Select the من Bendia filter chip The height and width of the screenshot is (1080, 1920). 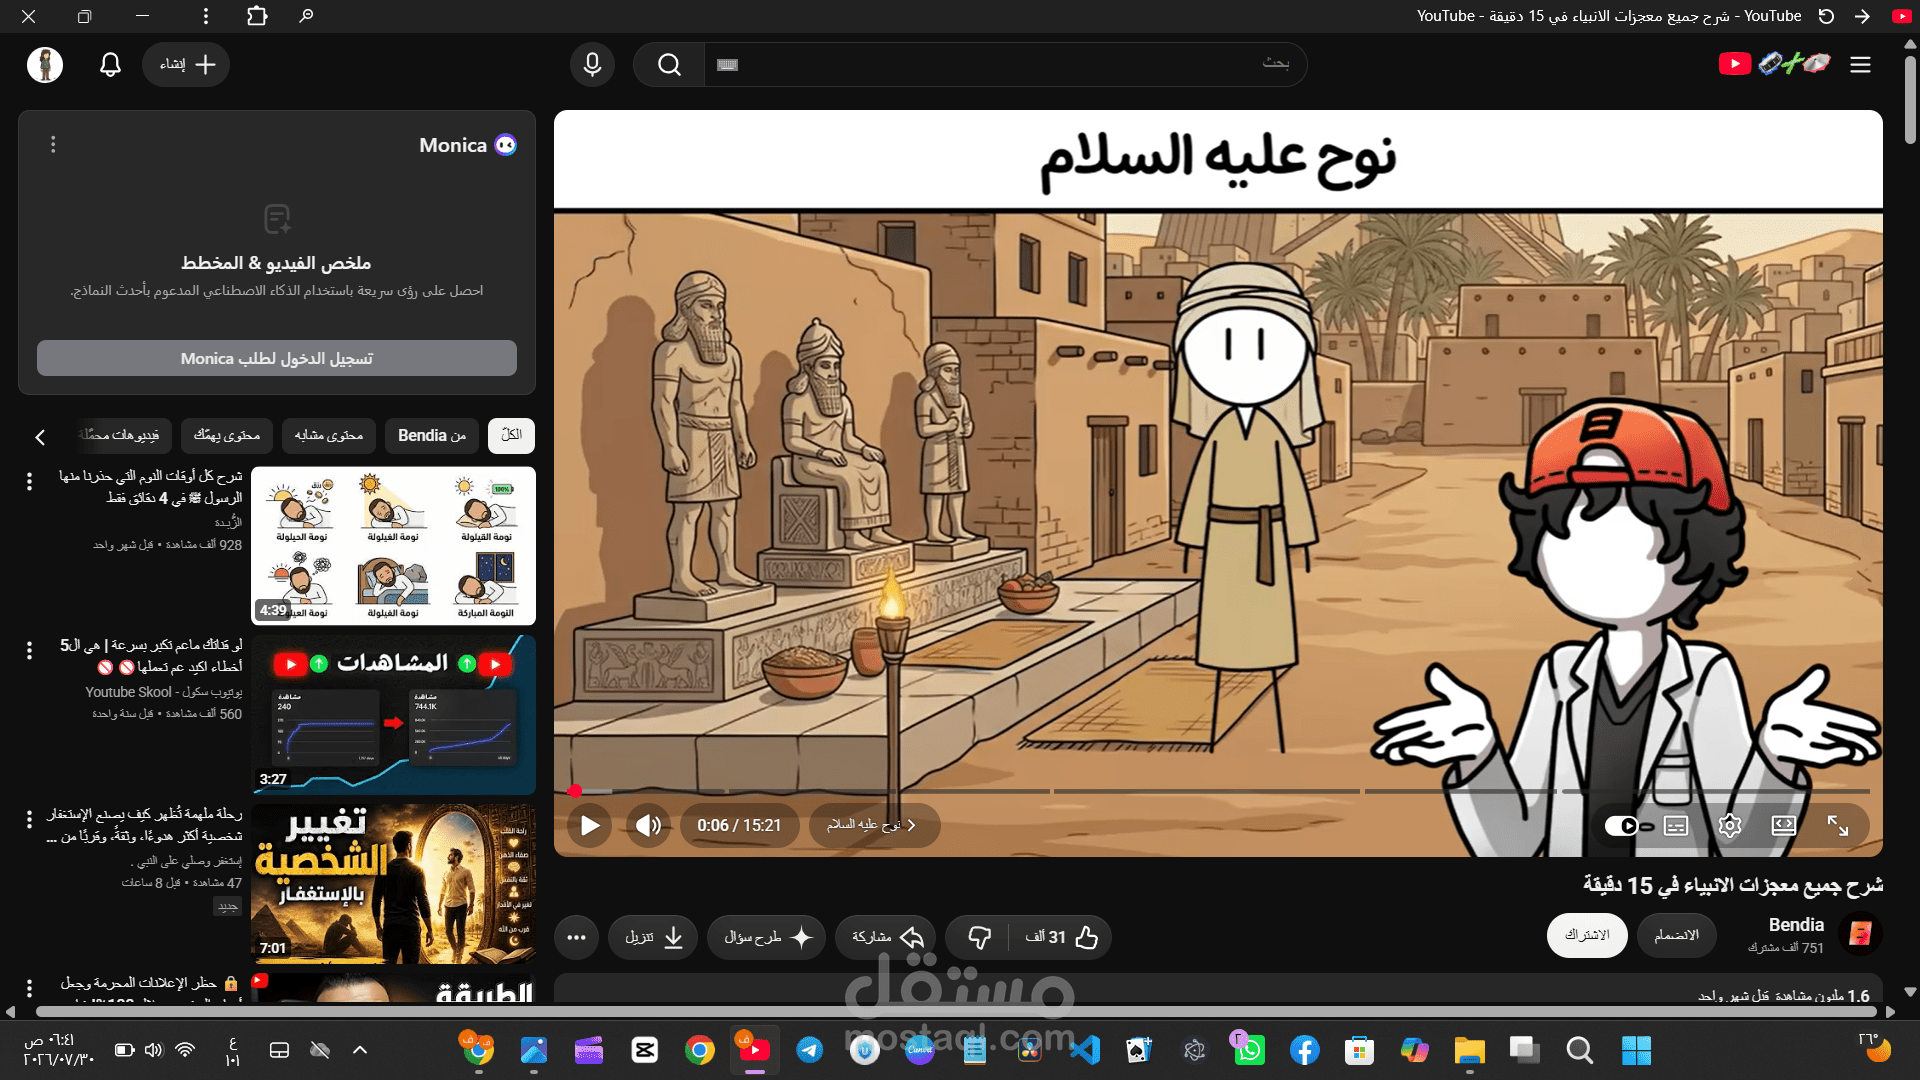coord(432,435)
